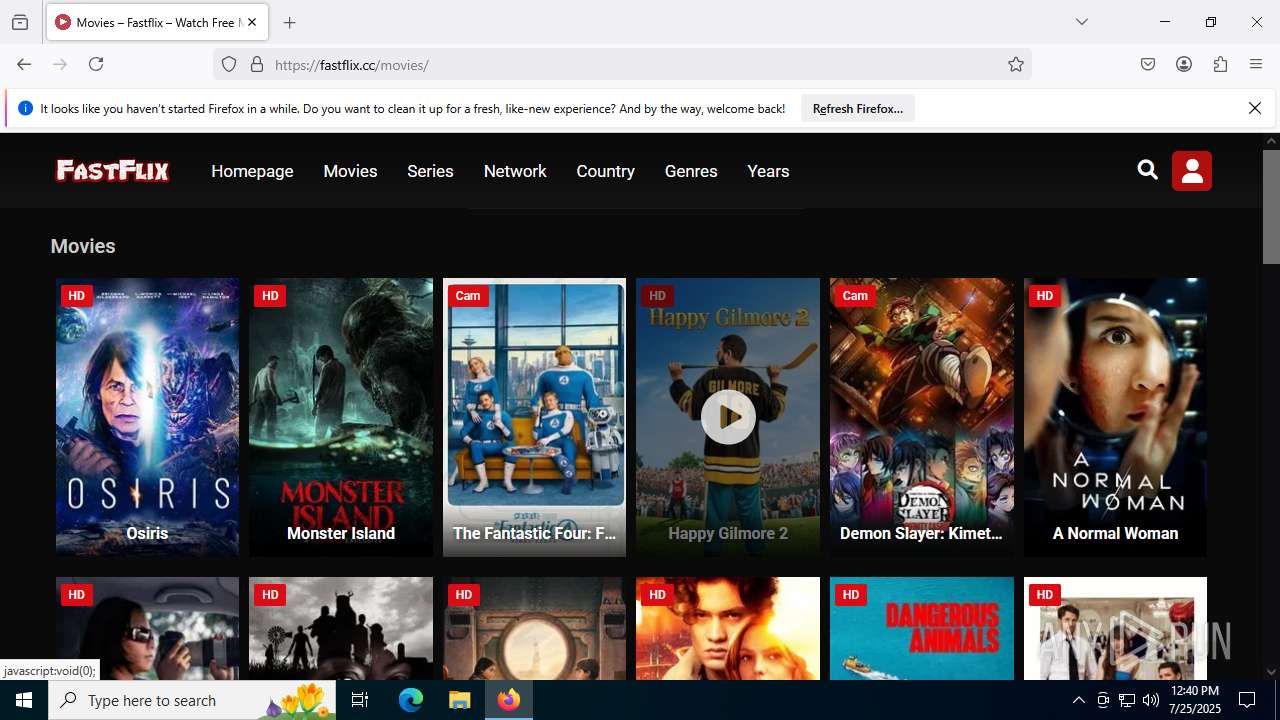Click the A Normal Woman title link
This screenshot has width=1280, height=720.
pyautogui.click(x=1115, y=533)
